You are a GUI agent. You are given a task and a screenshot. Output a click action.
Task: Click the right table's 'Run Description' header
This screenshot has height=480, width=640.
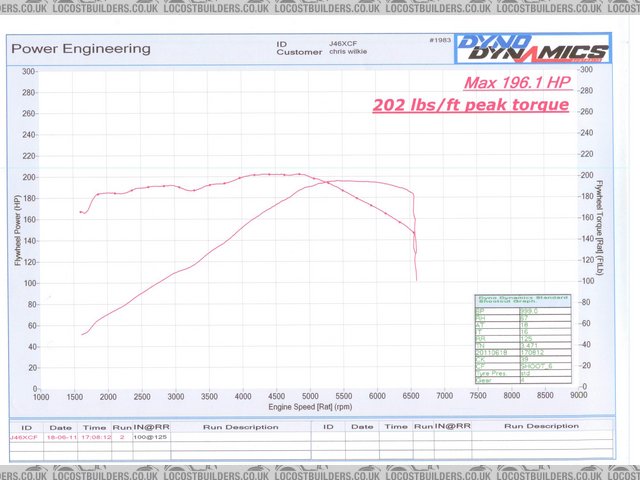pos(542,426)
